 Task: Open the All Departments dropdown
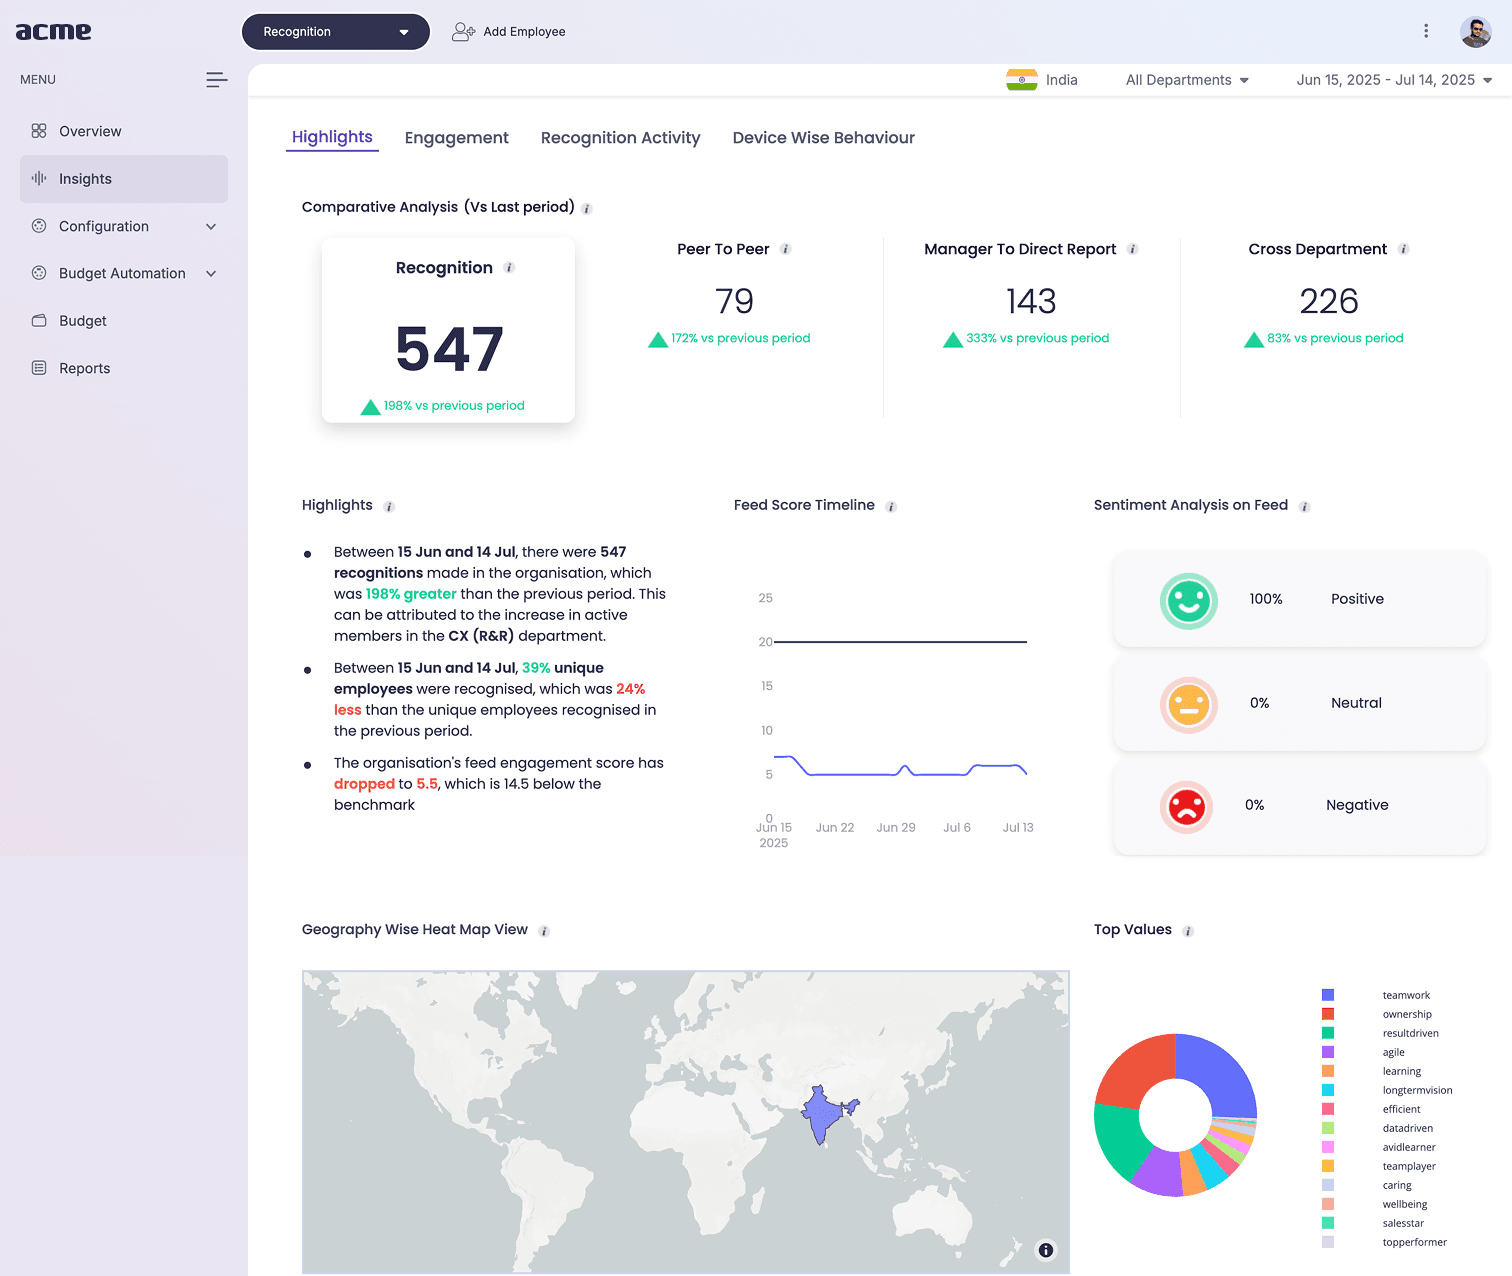1187,80
